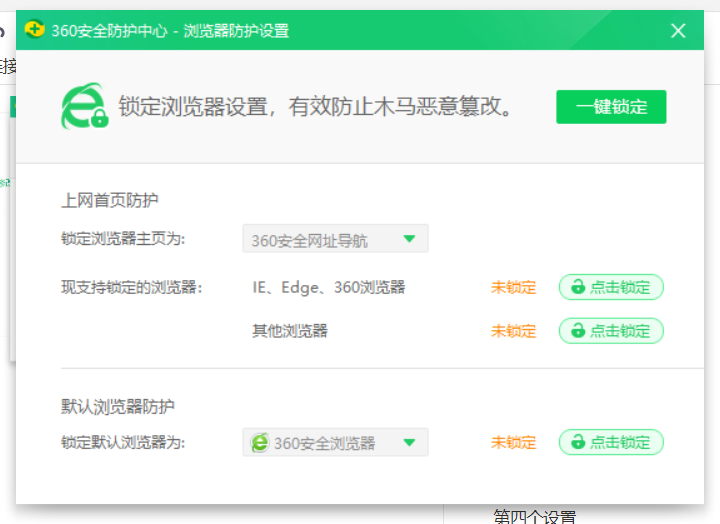Image resolution: width=720 pixels, height=524 pixels.
Task: Click 点击锁定 for 其他浏览器 row
Action: (x=611, y=331)
